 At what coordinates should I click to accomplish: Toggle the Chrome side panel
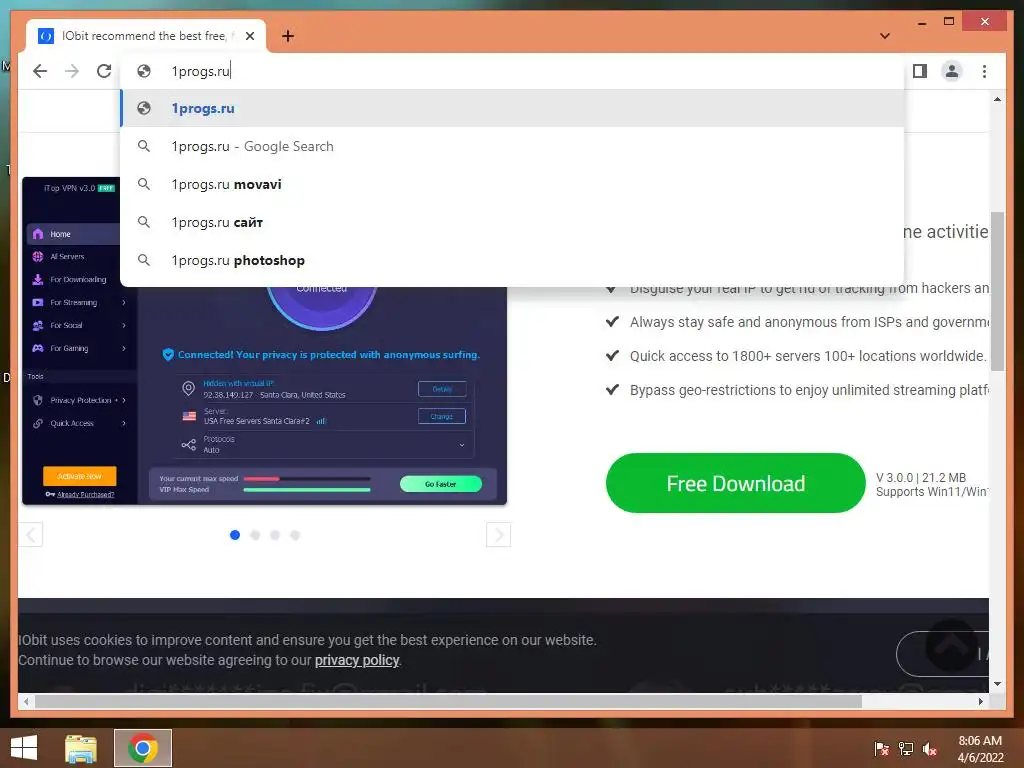(x=920, y=71)
